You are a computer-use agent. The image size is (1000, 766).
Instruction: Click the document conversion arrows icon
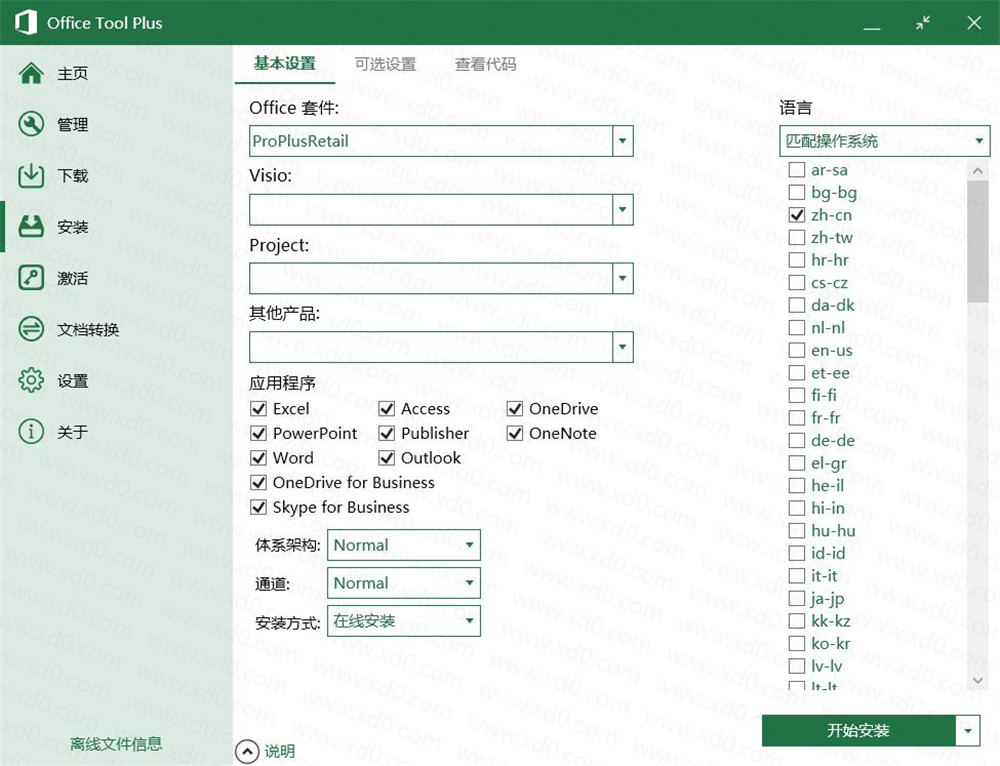[x=31, y=329]
